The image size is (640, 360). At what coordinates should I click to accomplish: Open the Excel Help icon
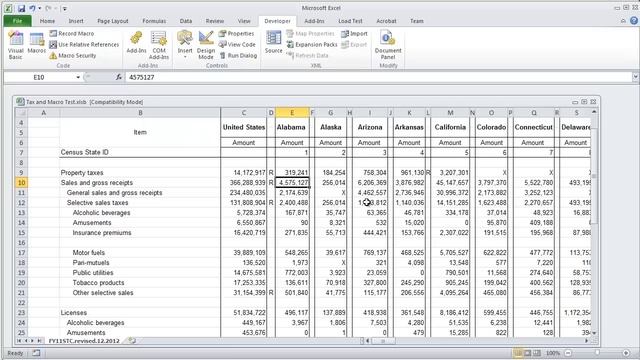[x=634, y=21]
